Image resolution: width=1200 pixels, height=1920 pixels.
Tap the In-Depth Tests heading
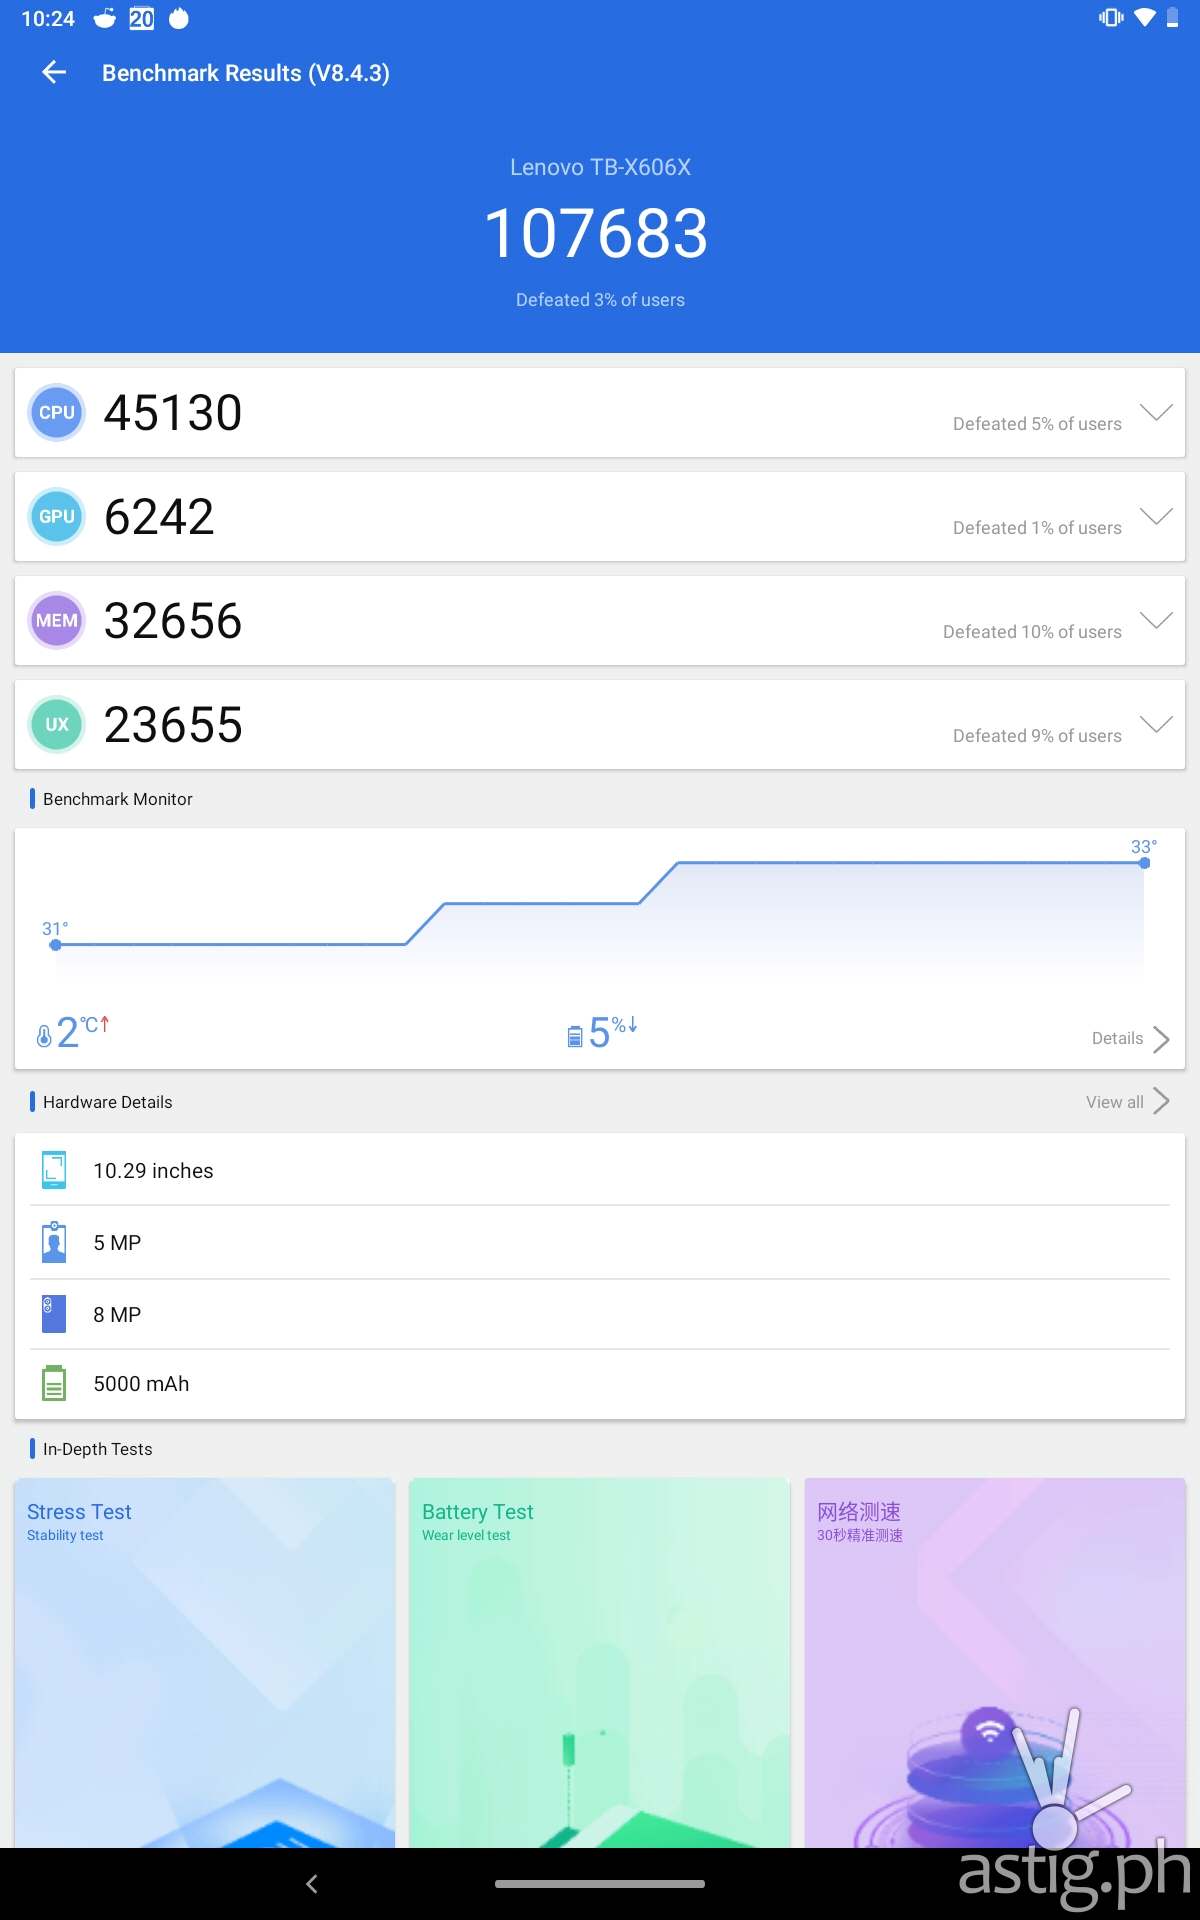coord(98,1449)
